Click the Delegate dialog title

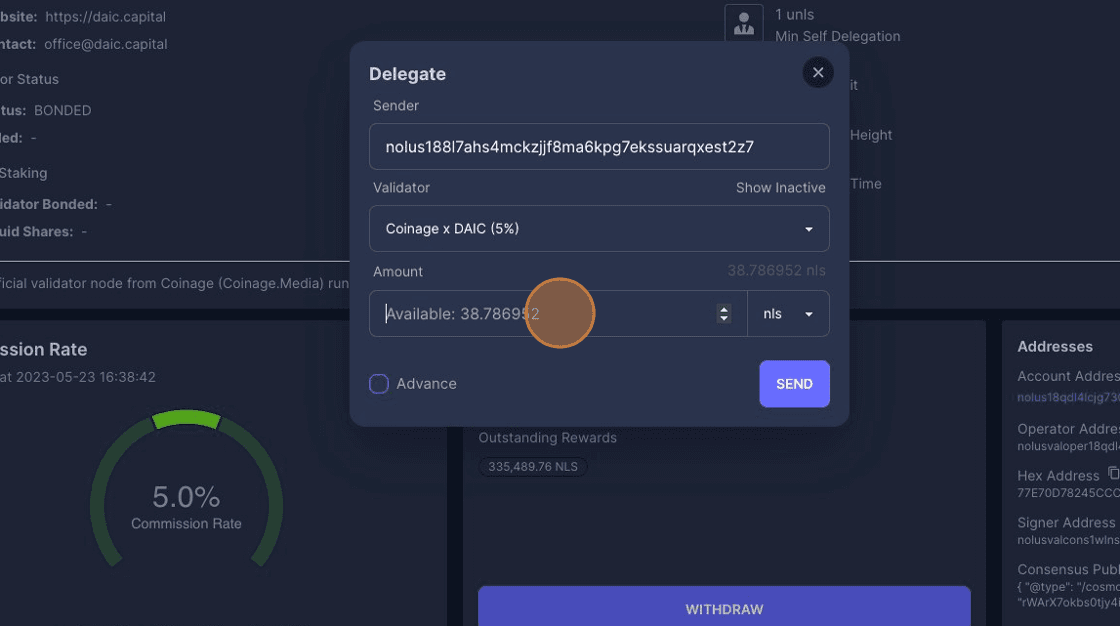[407, 74]
